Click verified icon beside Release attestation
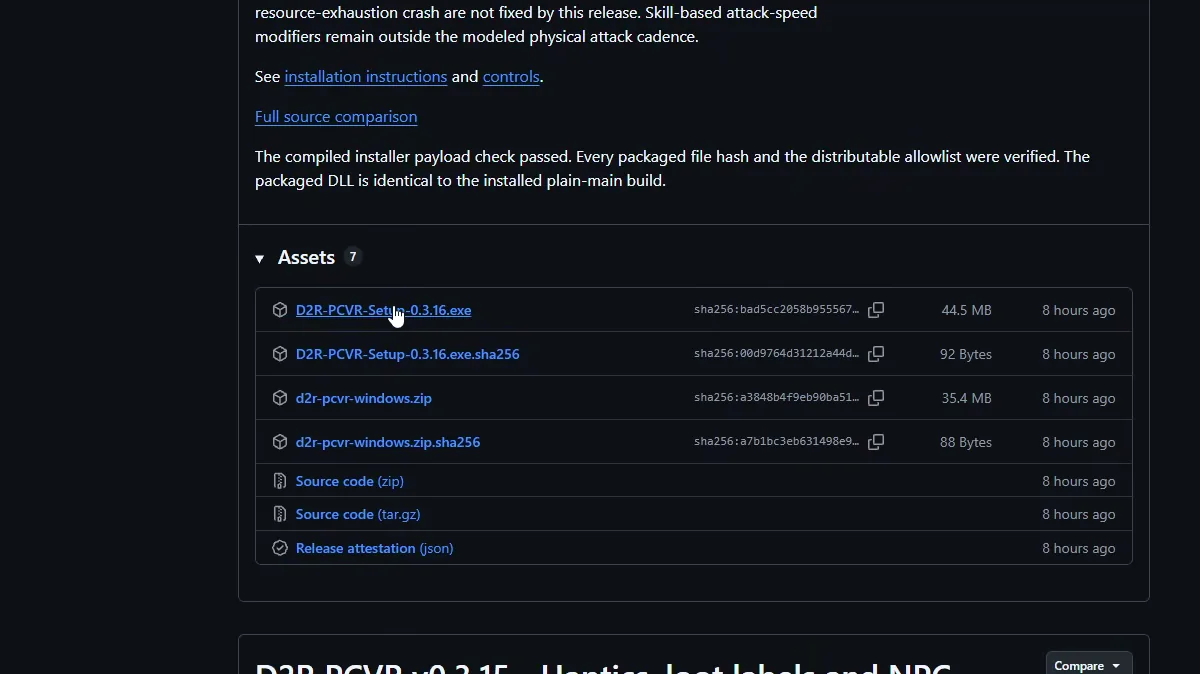1200x674 pixels. pos(280,548)
